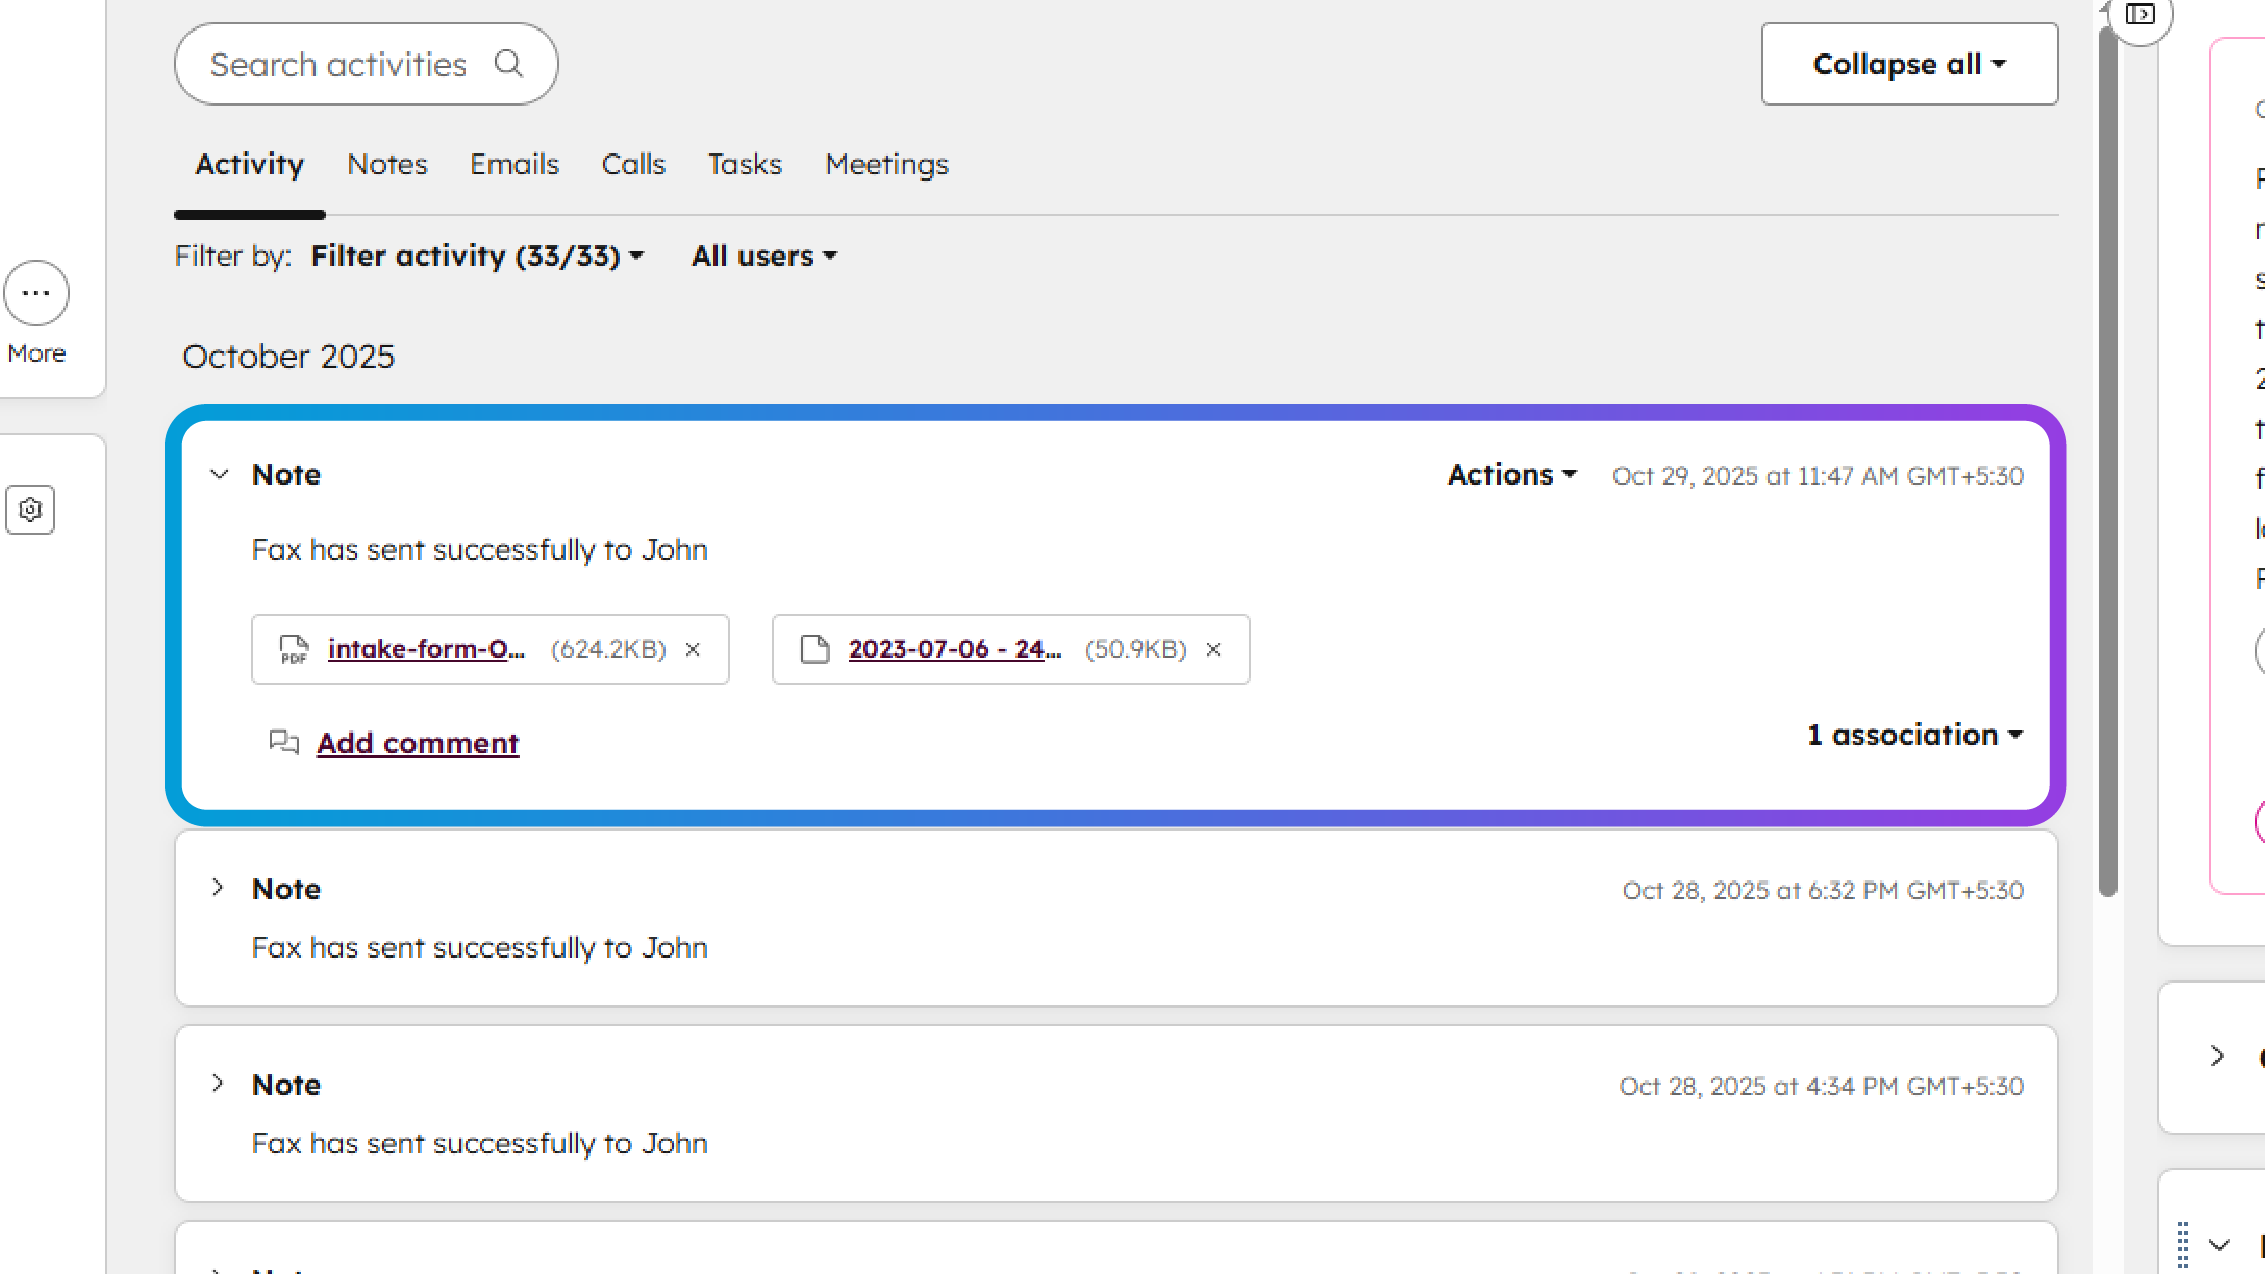
Task: Remove the intake-form attachment with X
Action: point(692,650)
